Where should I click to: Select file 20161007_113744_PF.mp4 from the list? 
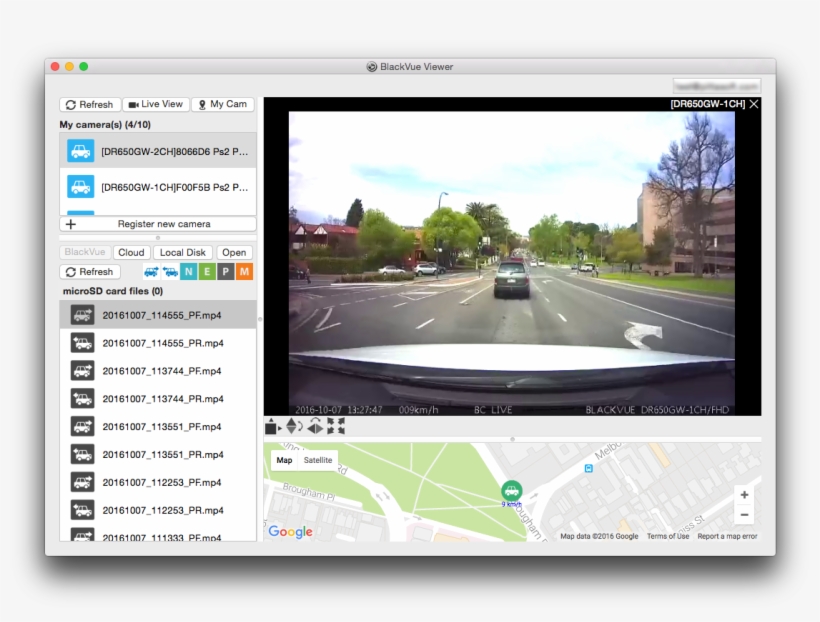157,370
